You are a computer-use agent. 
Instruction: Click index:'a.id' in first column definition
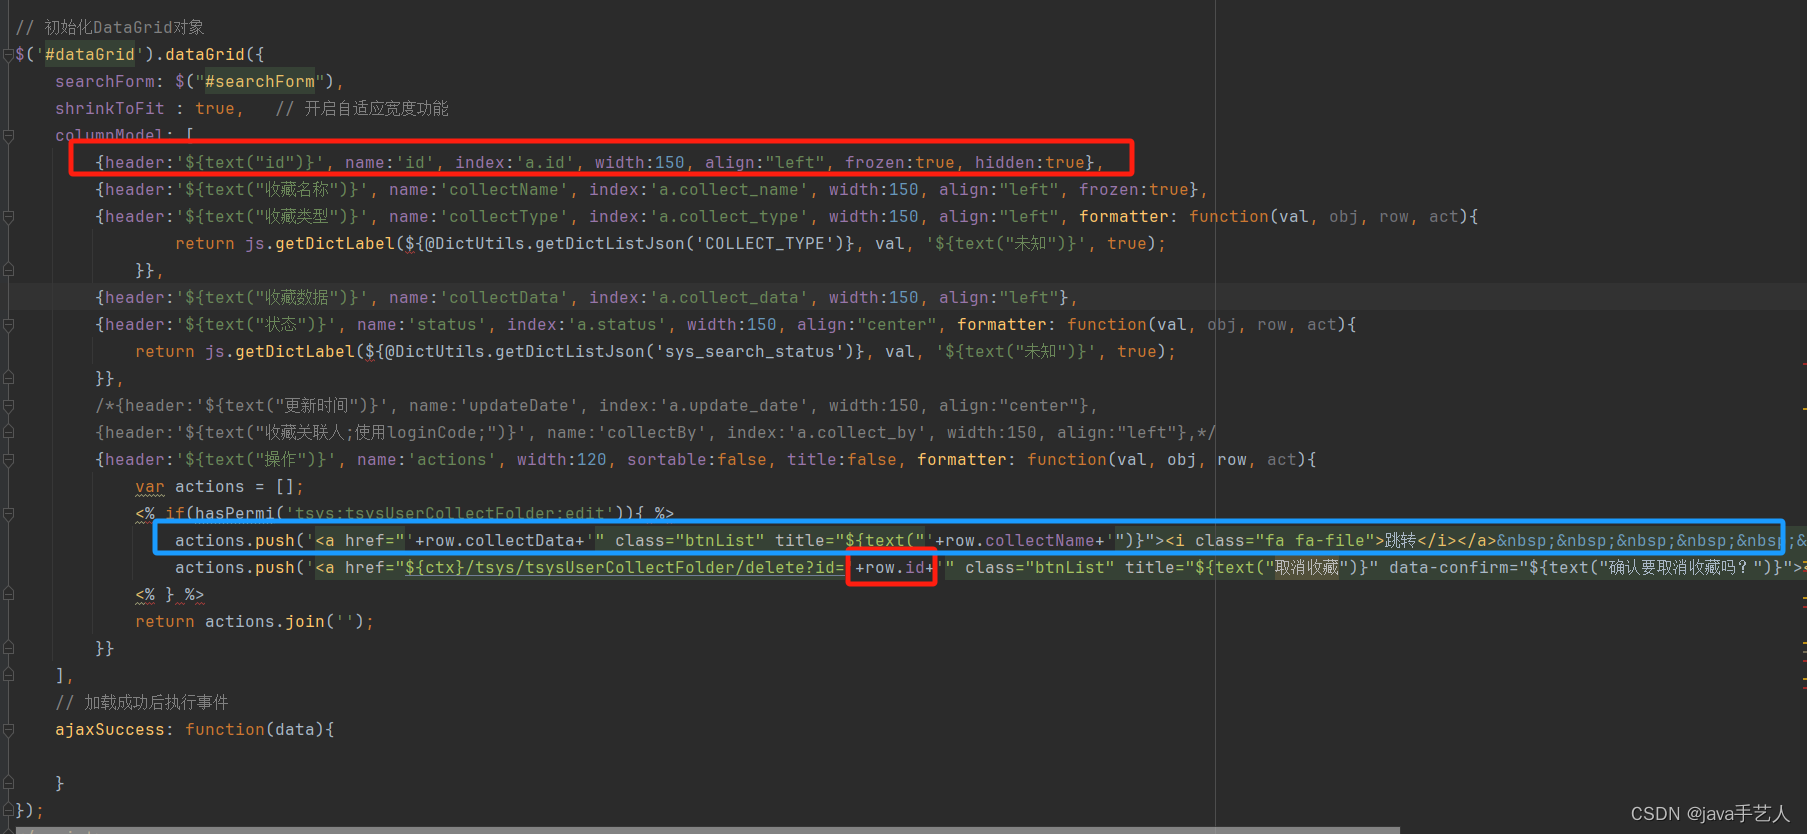[515, 162]
